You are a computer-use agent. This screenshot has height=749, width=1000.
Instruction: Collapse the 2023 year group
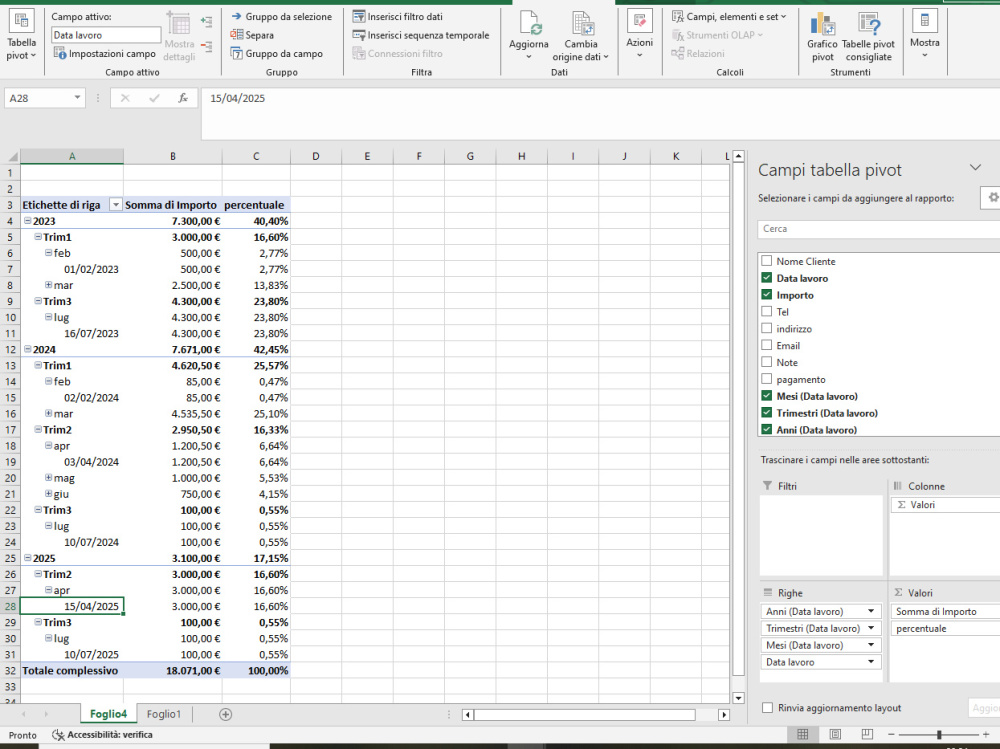(x=27, y=221)
